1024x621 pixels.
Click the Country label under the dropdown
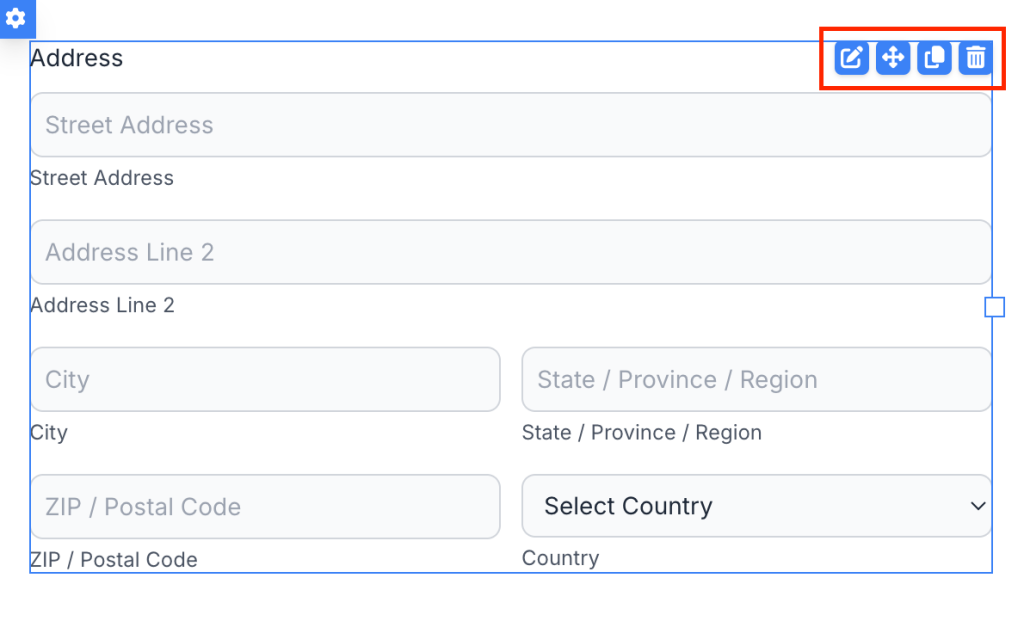(x=560, y=558)
